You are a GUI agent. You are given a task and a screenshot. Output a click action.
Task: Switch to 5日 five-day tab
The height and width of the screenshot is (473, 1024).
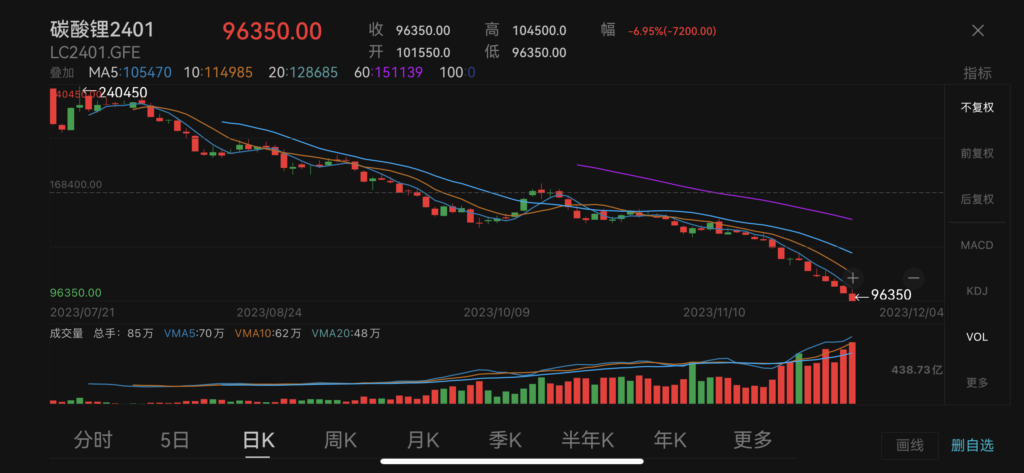174,440
